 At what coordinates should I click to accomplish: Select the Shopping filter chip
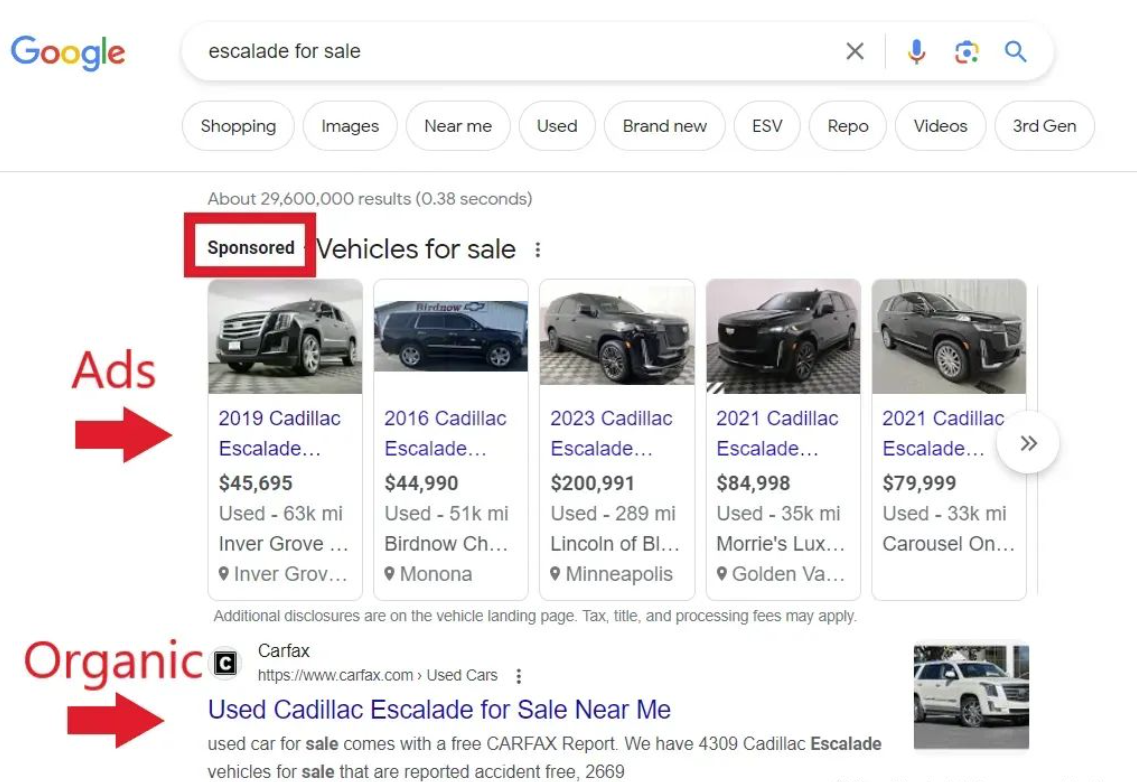coord(239,126)
